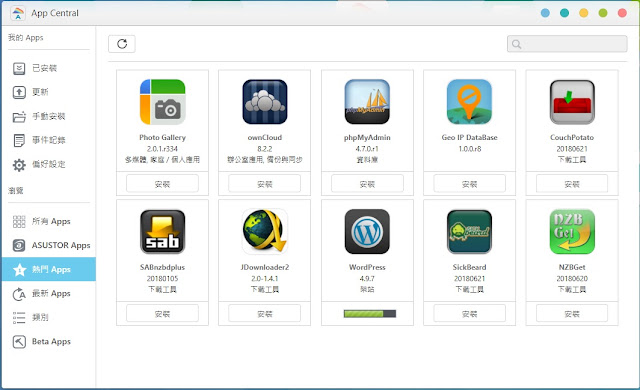Select 熱門 Apps in sidebar
The image size is (640, 390).
pos(49,269)
